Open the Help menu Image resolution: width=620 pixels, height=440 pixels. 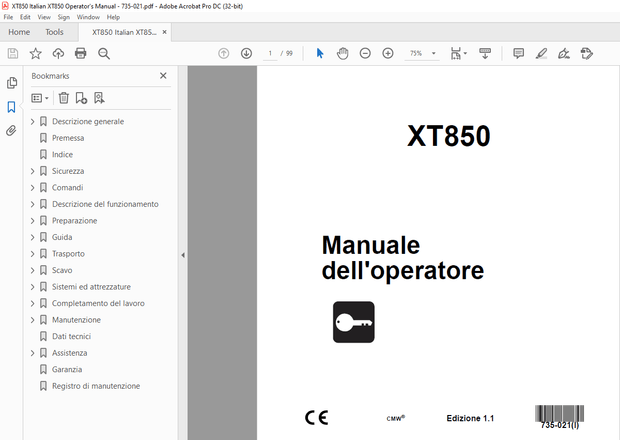point(113,17)
